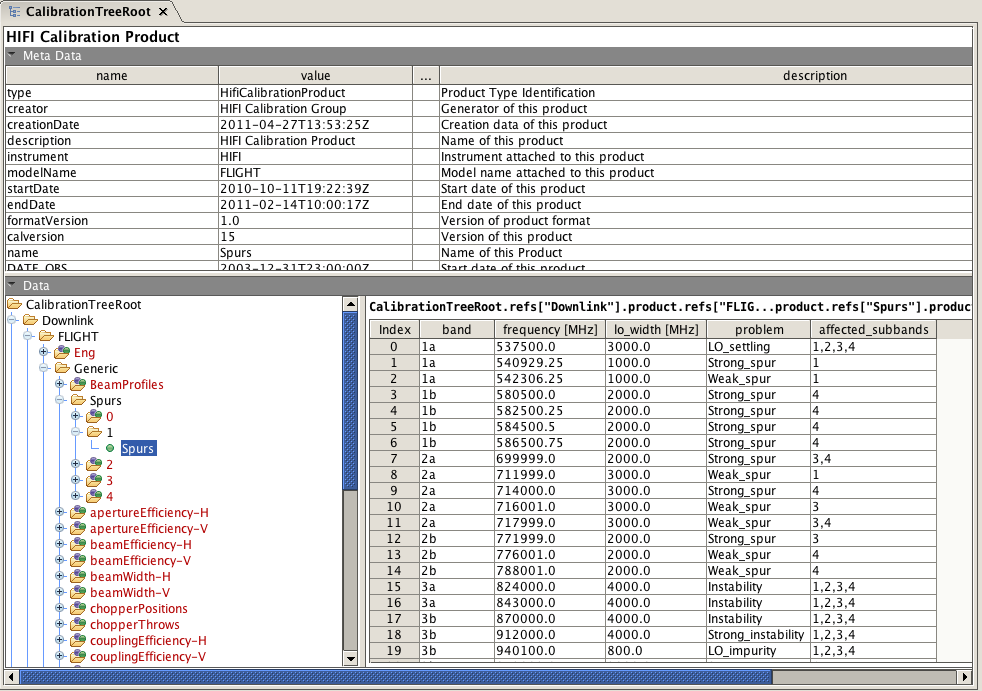Click the affected_subbands column header

(x=874, y=330)
